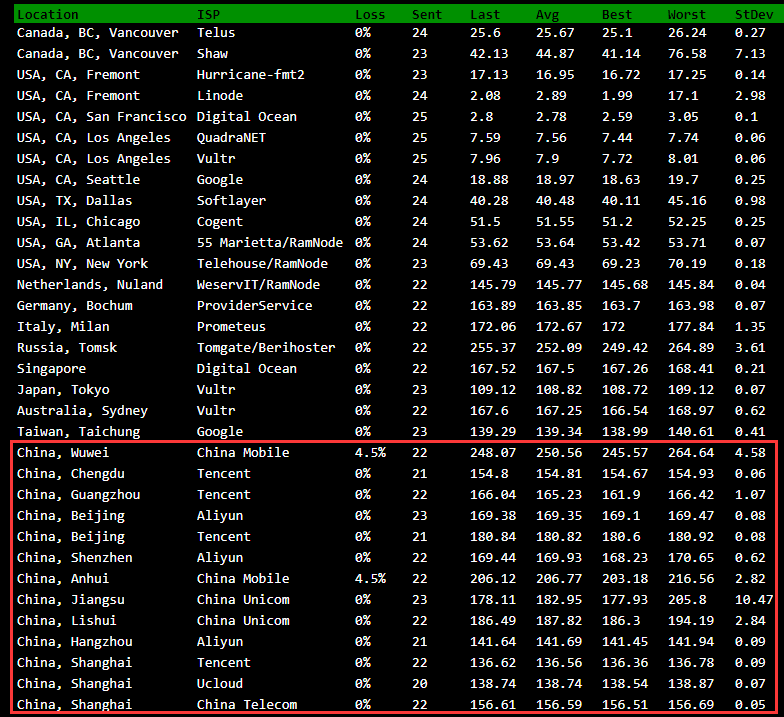Select the USA, CA, Seattle location

coord(78,180)
